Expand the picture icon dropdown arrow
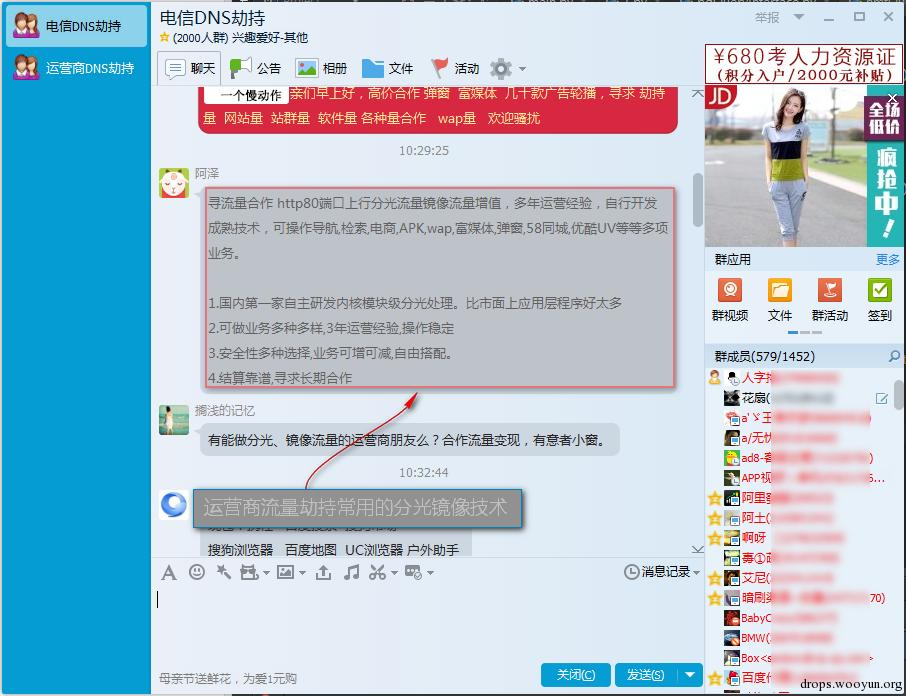This screenshot has height=696, width=906. tap(302, 573)
